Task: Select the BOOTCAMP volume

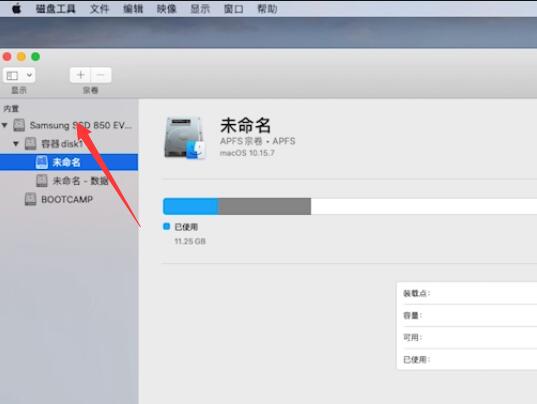Action: pos(69,199)
